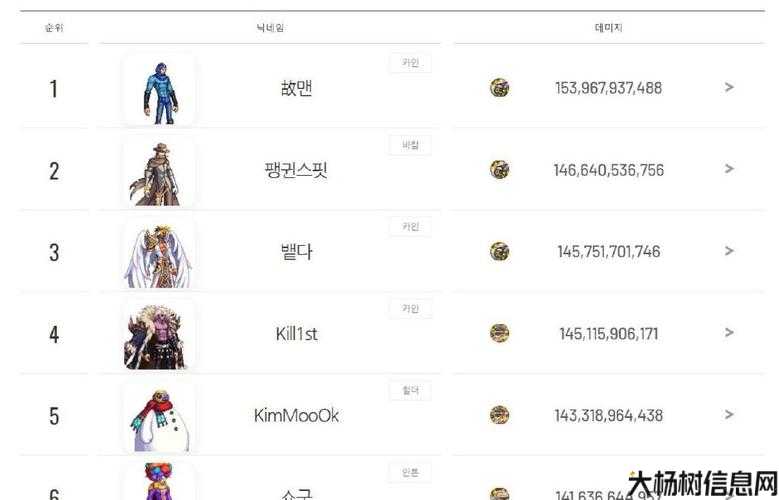Click the emblem icon beside 146,640,536,756

point(499,169)
